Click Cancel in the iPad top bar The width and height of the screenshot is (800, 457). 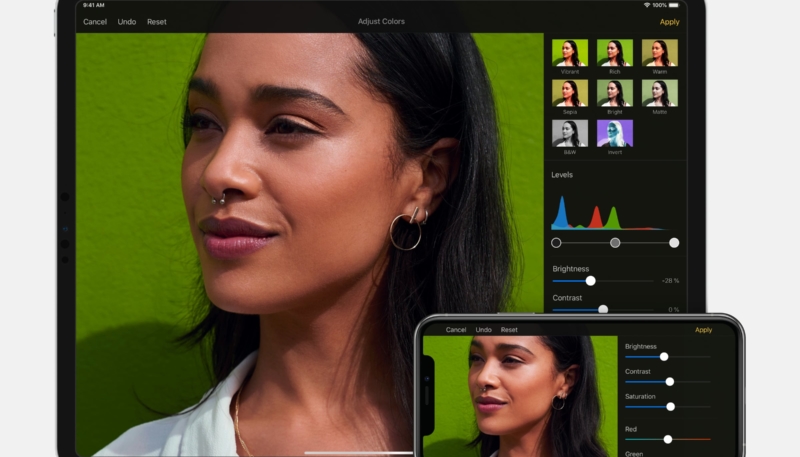coord(95,22)
